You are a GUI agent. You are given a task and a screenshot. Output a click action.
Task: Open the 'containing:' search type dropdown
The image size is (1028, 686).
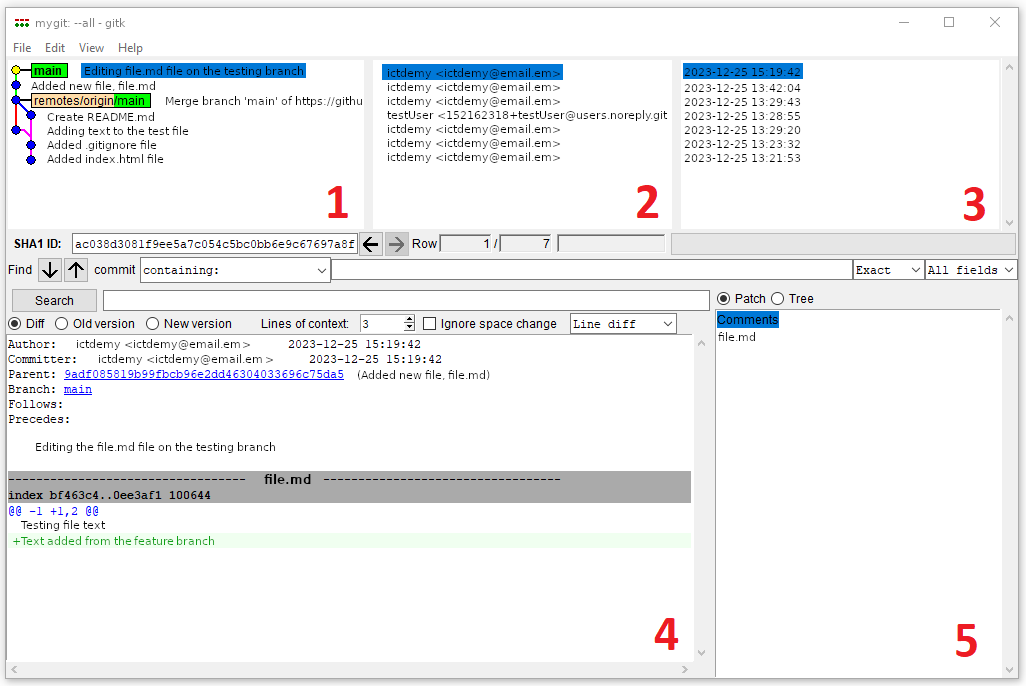[x=235, y=270]
